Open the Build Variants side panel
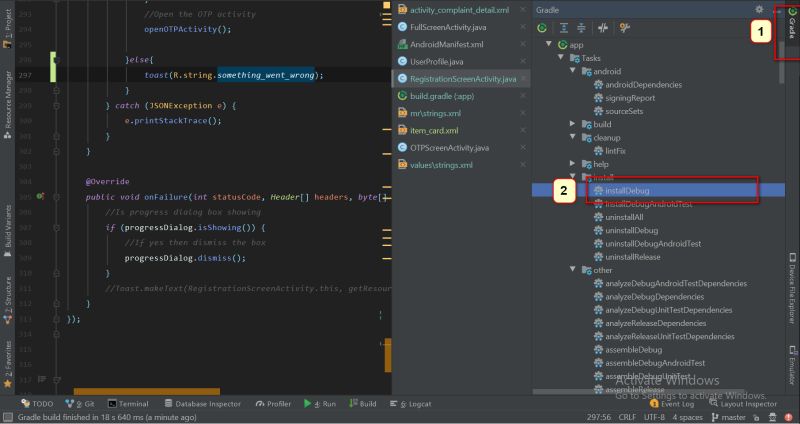This screenshot has width=800, height=424. point(7,230)
